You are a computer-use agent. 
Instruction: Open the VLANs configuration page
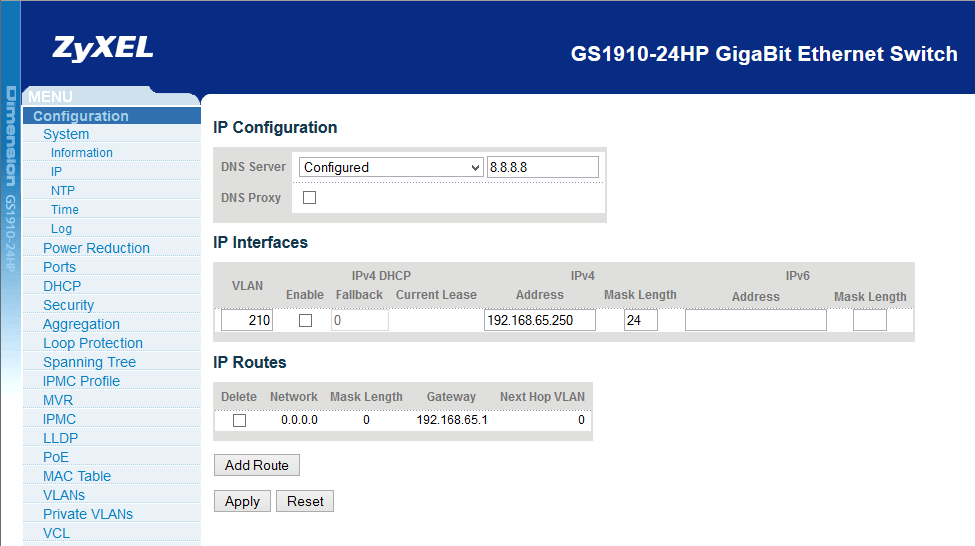tap(64, 495)
